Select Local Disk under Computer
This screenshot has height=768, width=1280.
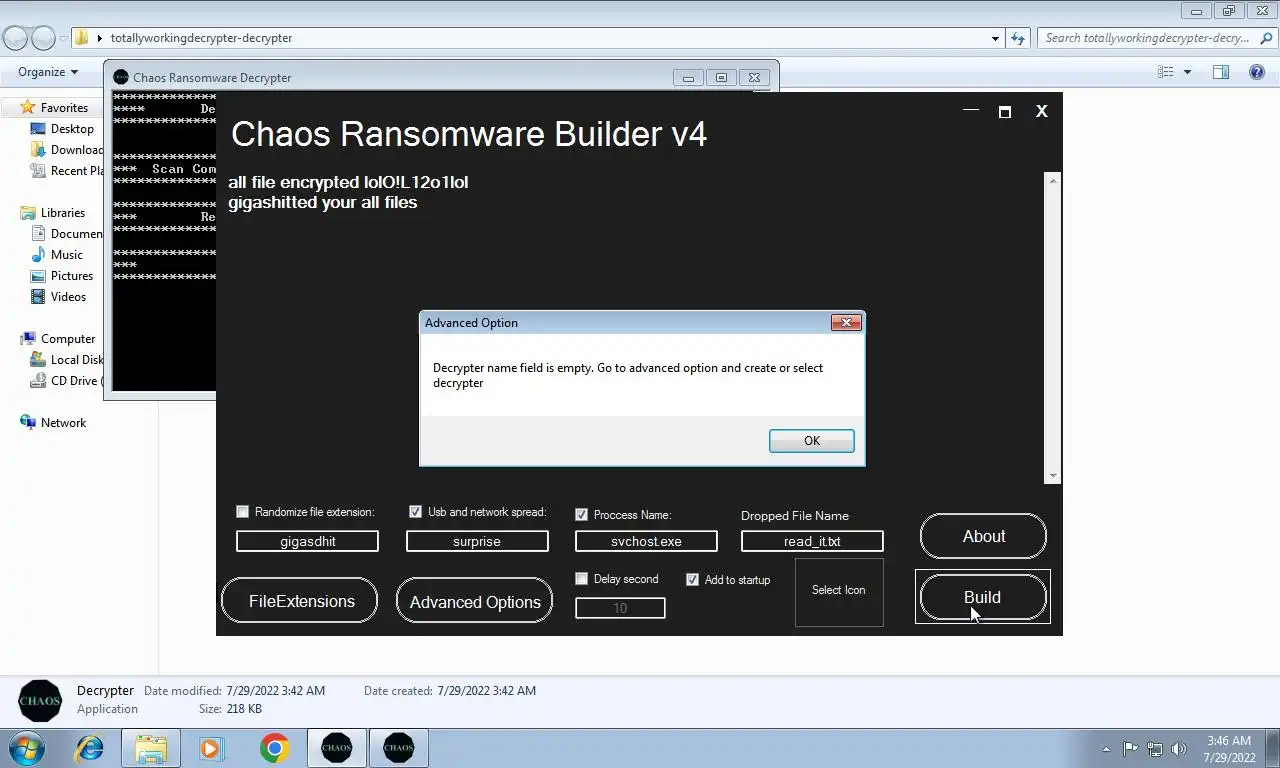point(77,359)
